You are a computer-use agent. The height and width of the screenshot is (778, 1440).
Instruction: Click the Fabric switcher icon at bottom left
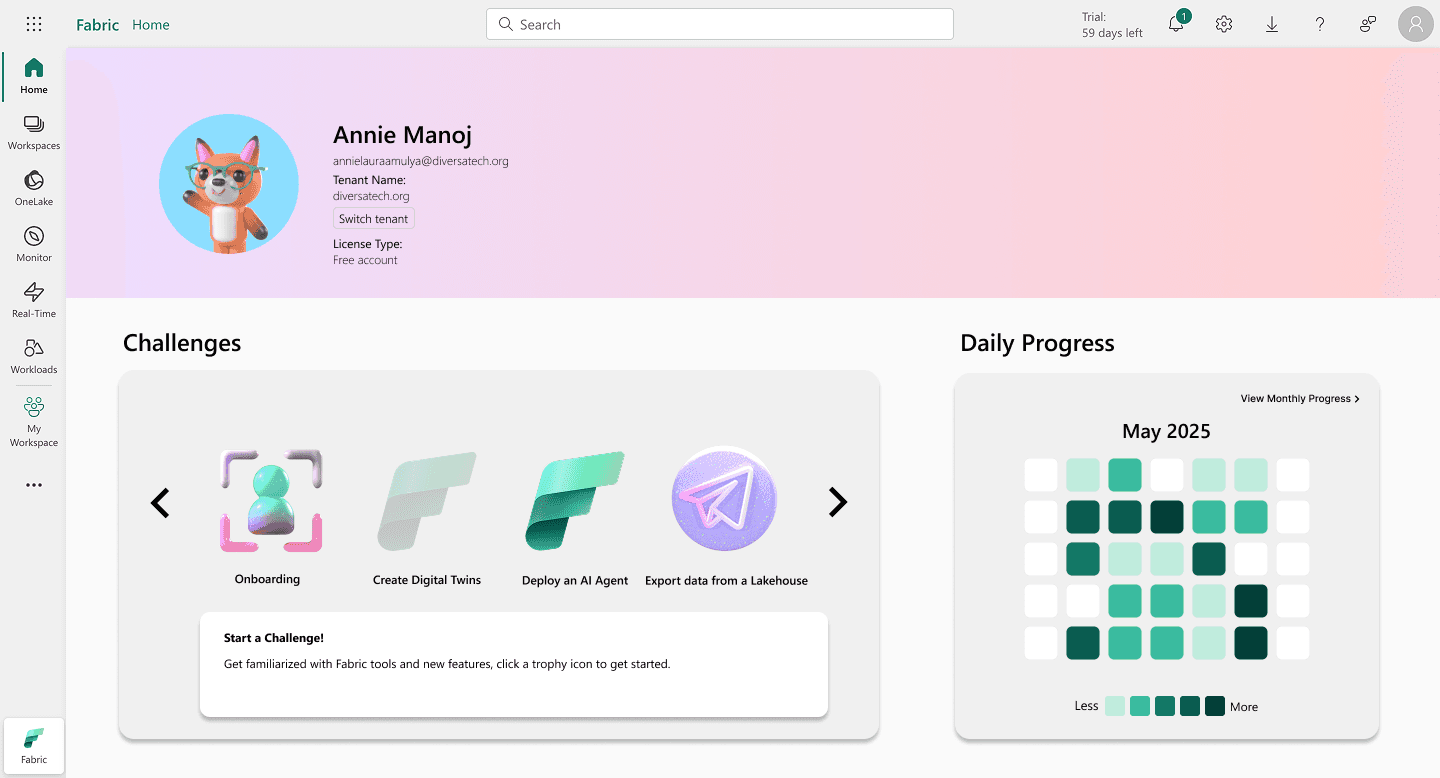point(34,746)
